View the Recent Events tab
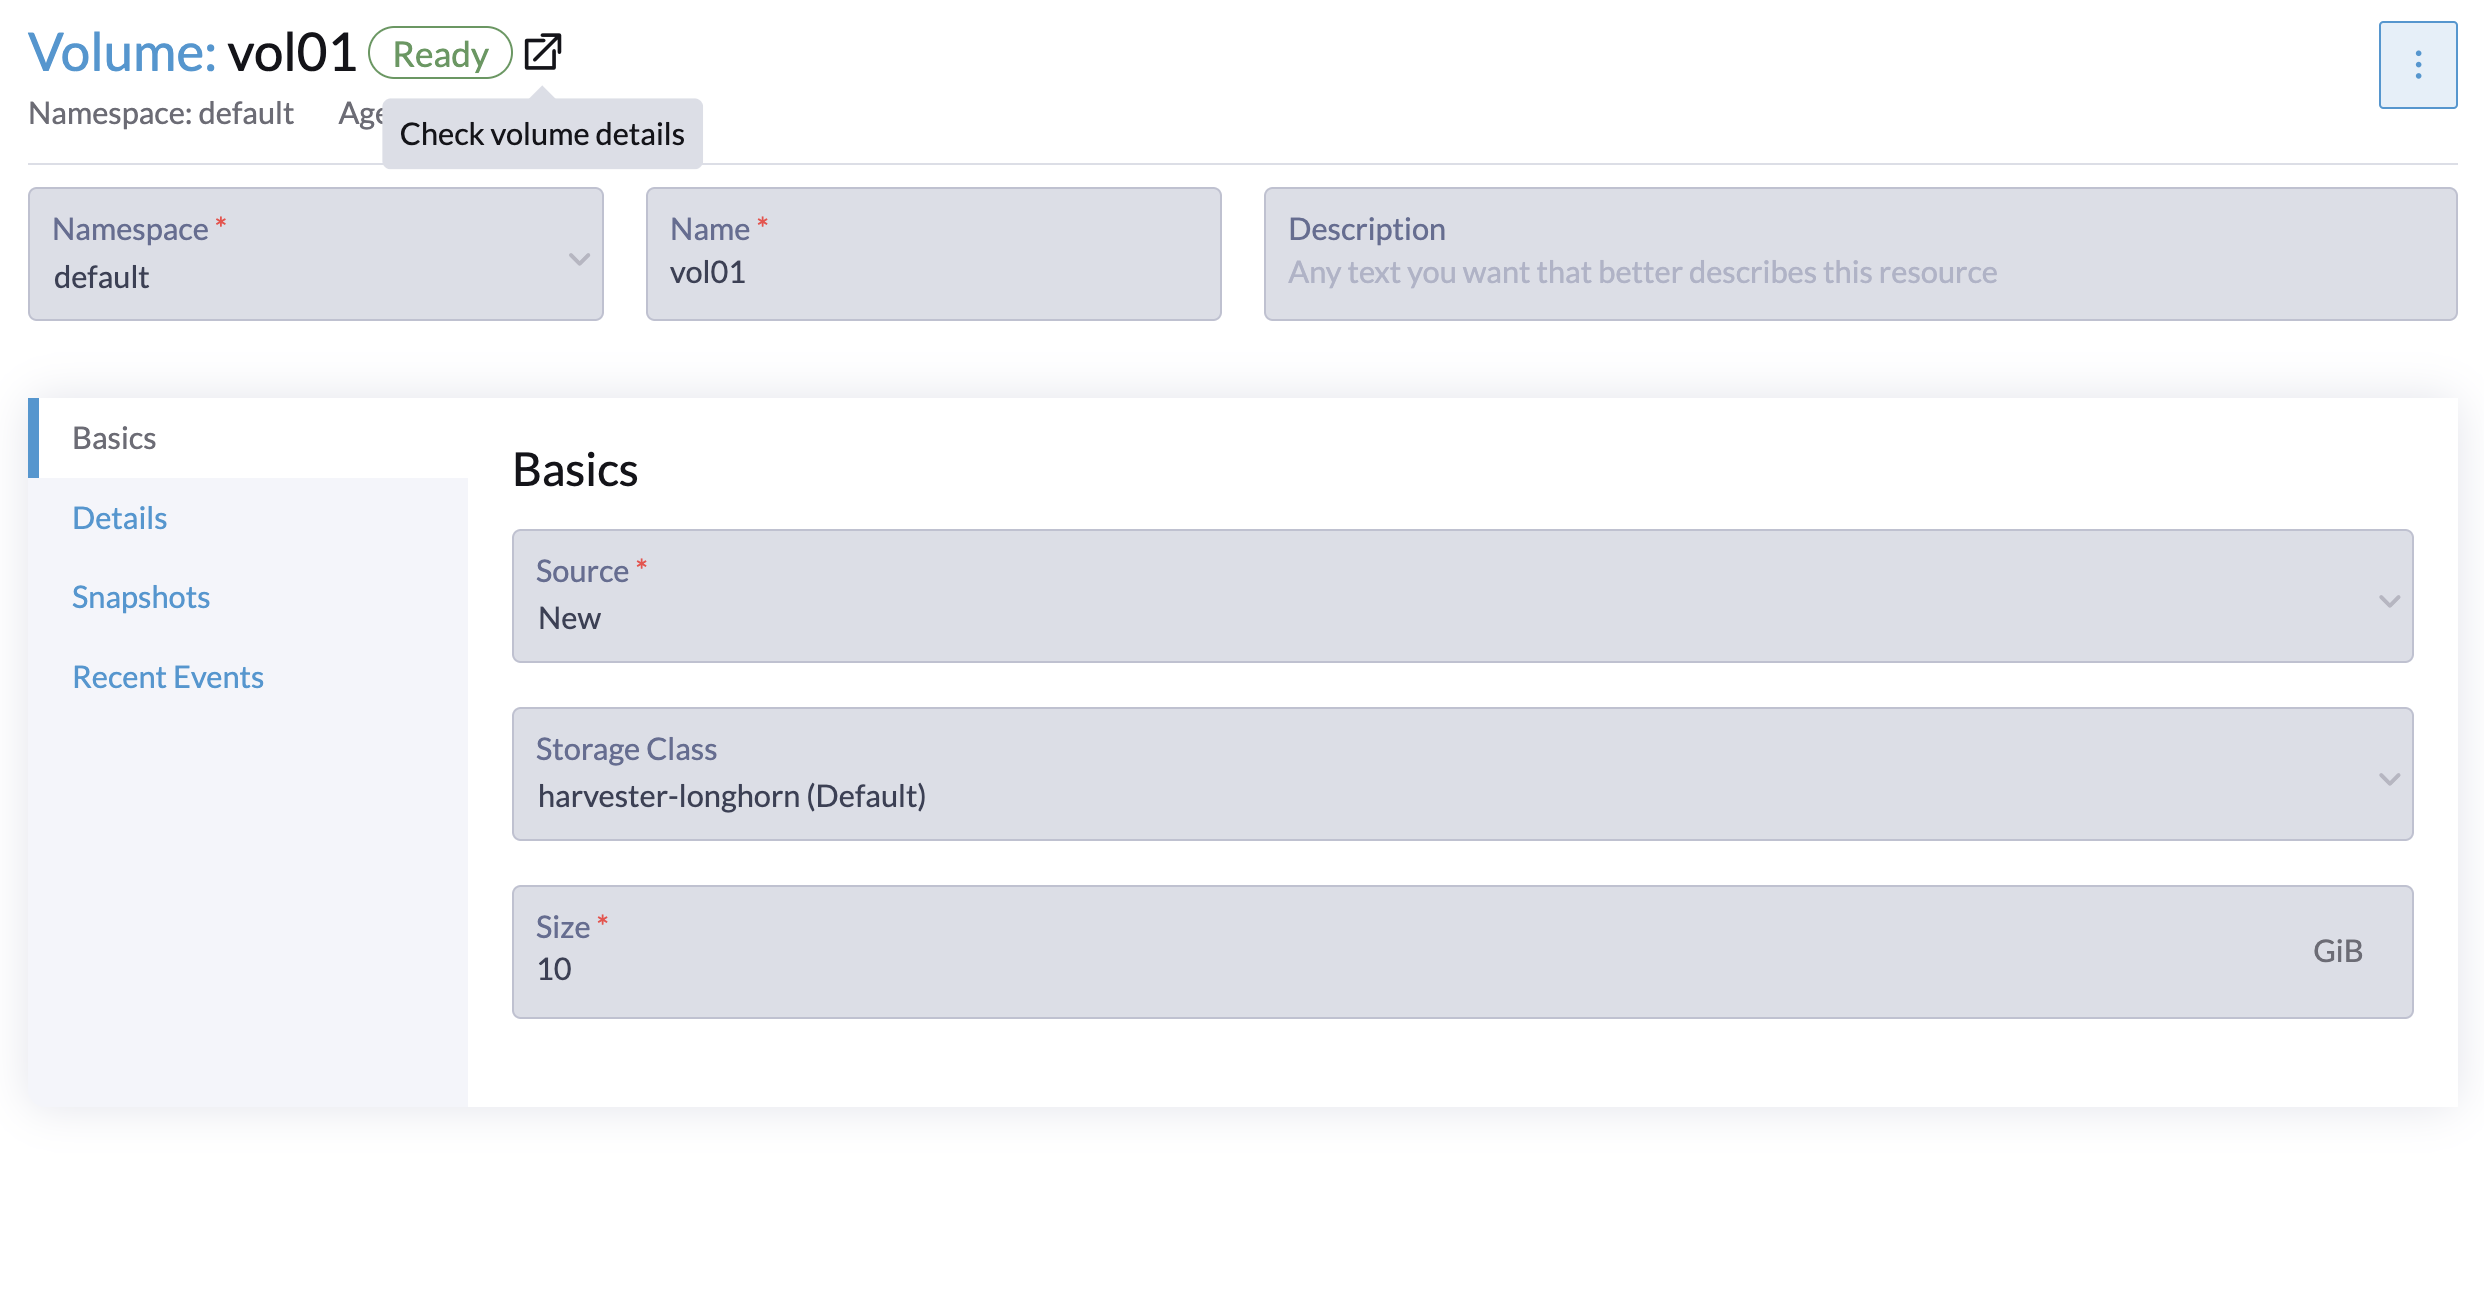Viewport: 2484px width, 1302px height. [167, 677]
